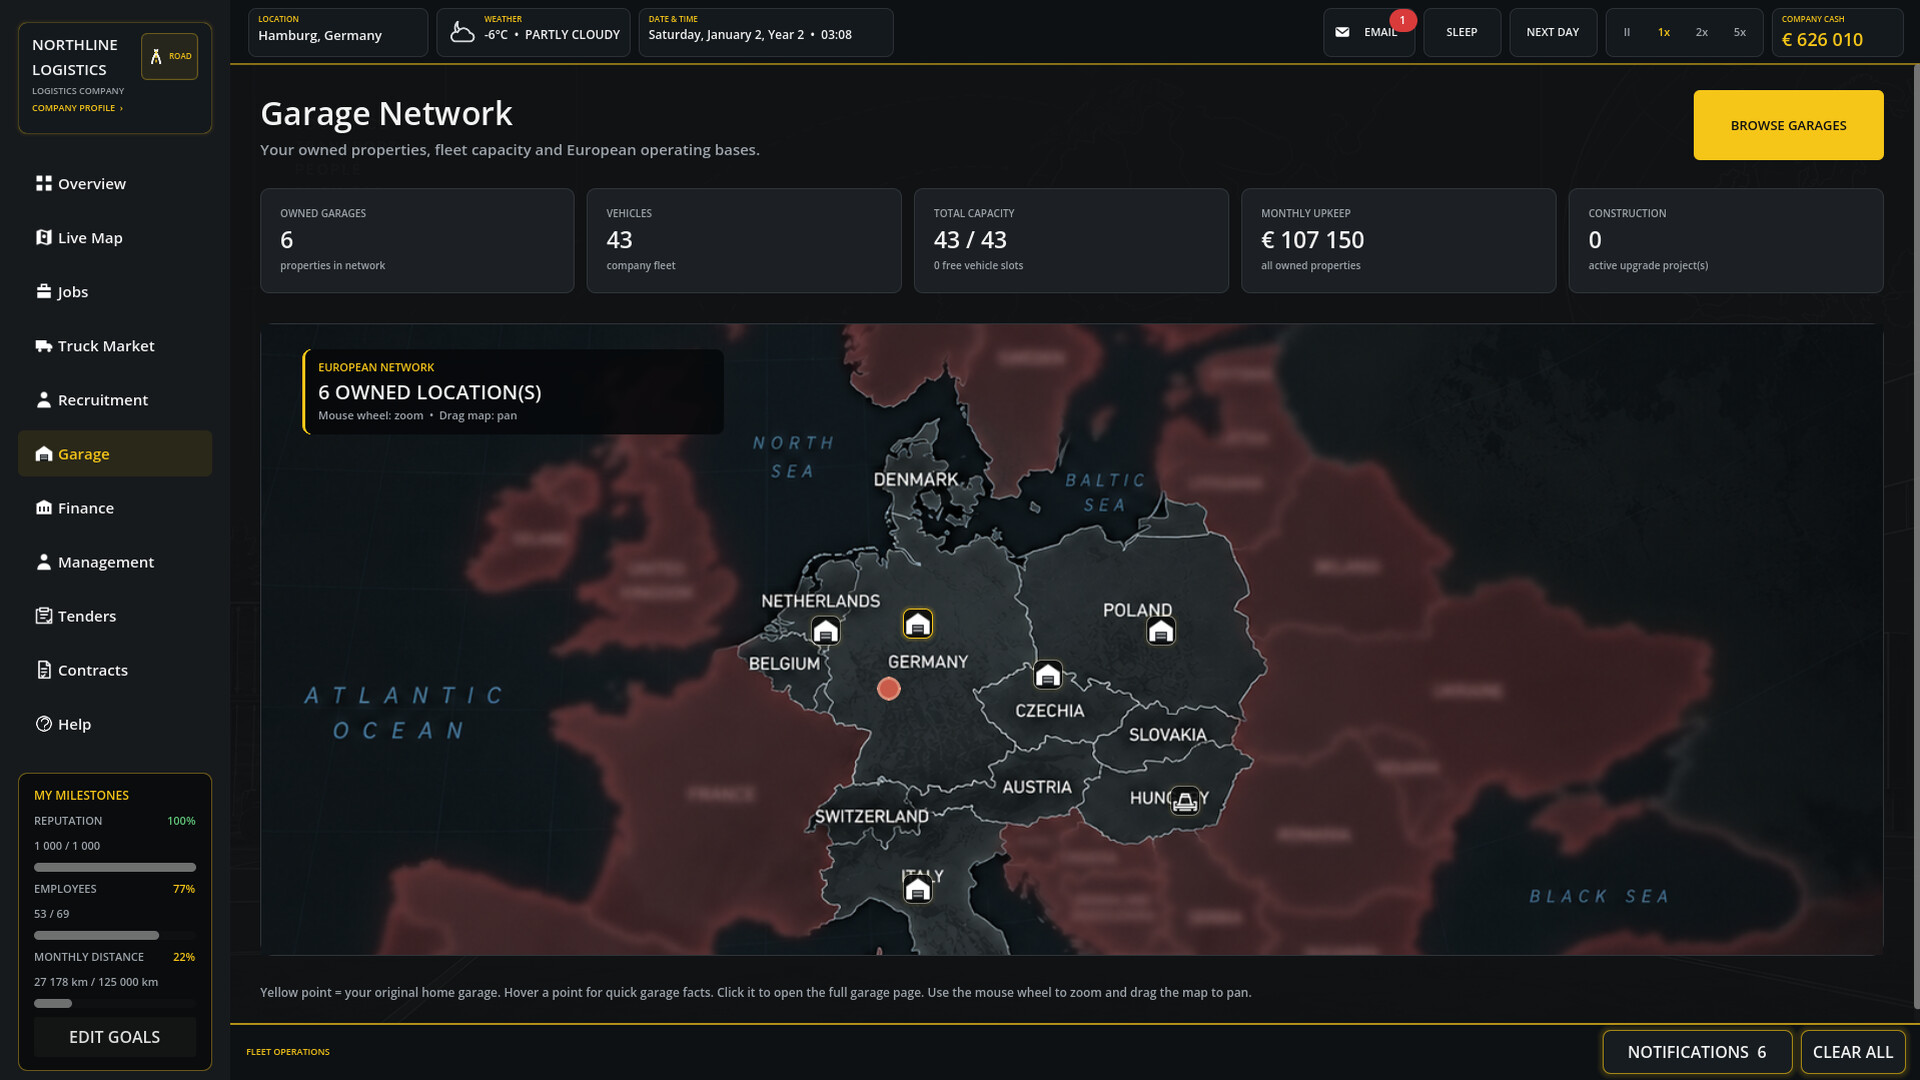Open the email inbox envelope icon

pos(1342,33)
